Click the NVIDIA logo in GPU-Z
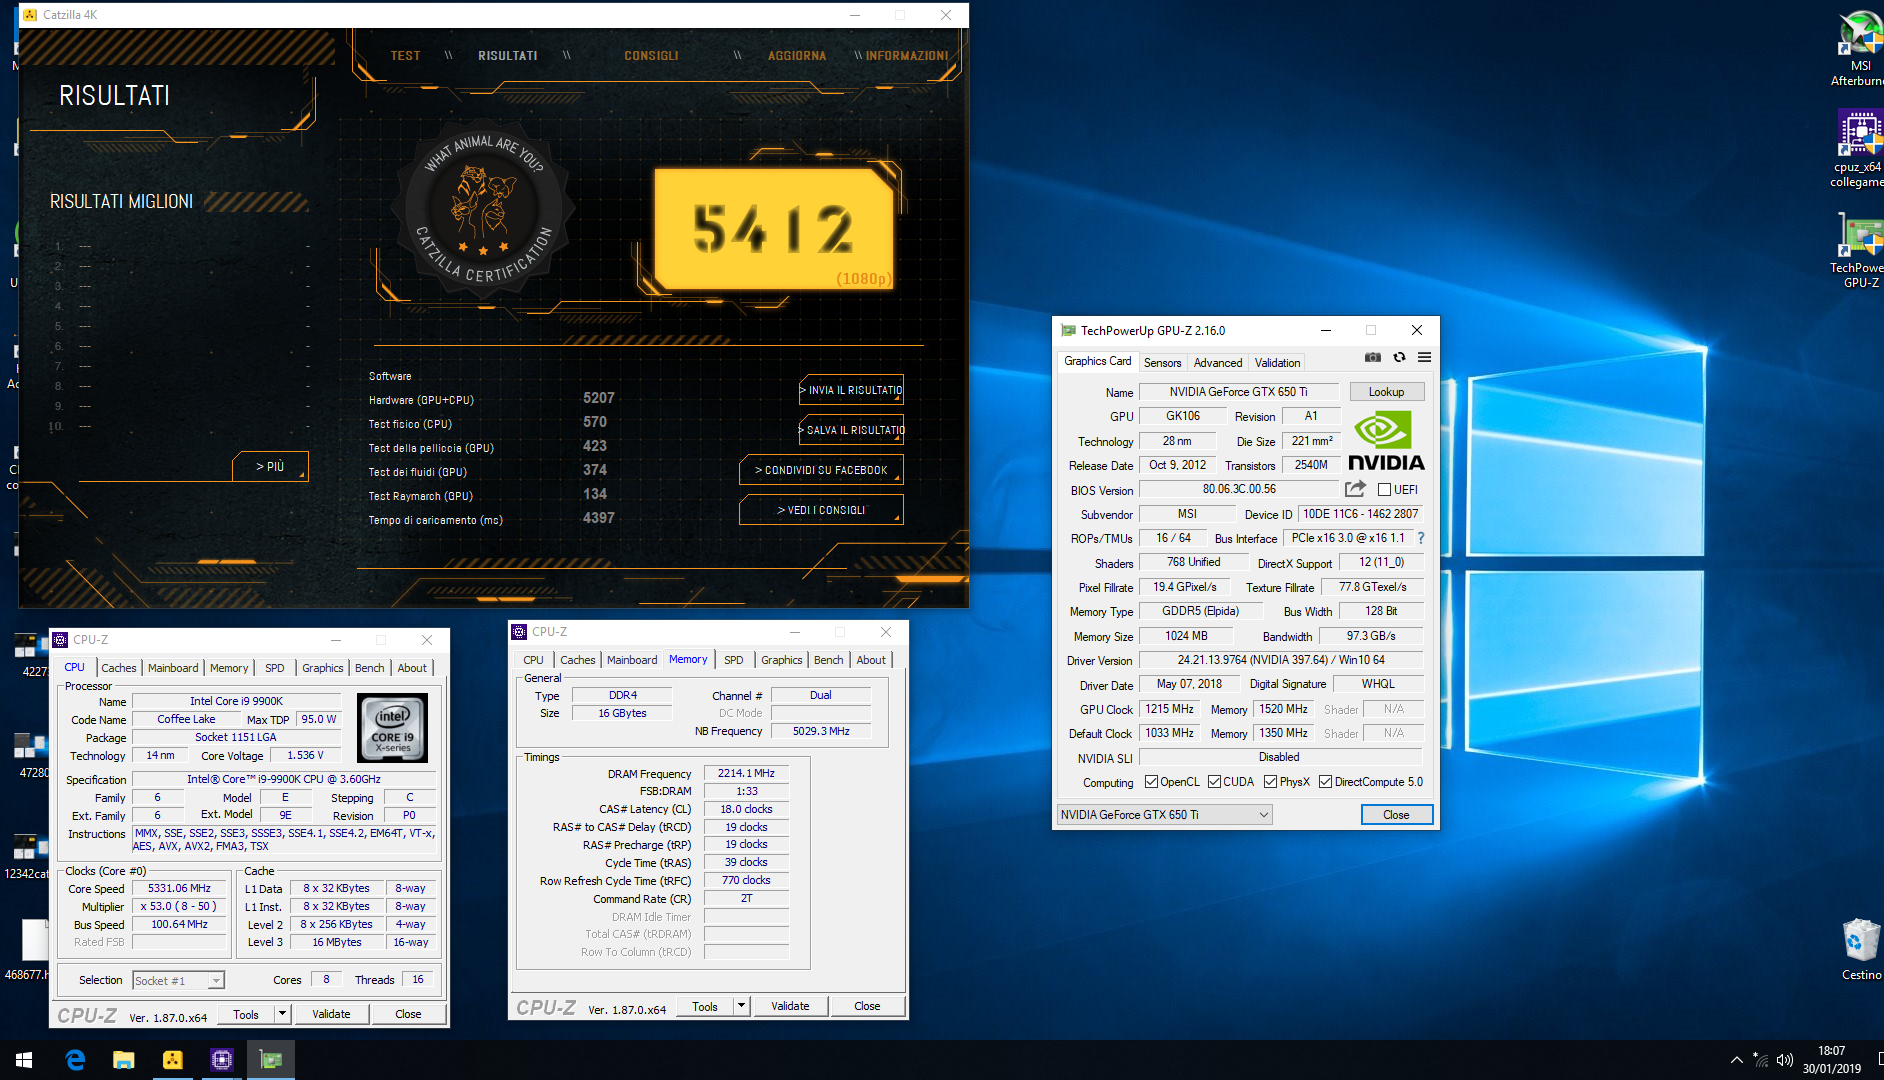 coord(1386,441)
